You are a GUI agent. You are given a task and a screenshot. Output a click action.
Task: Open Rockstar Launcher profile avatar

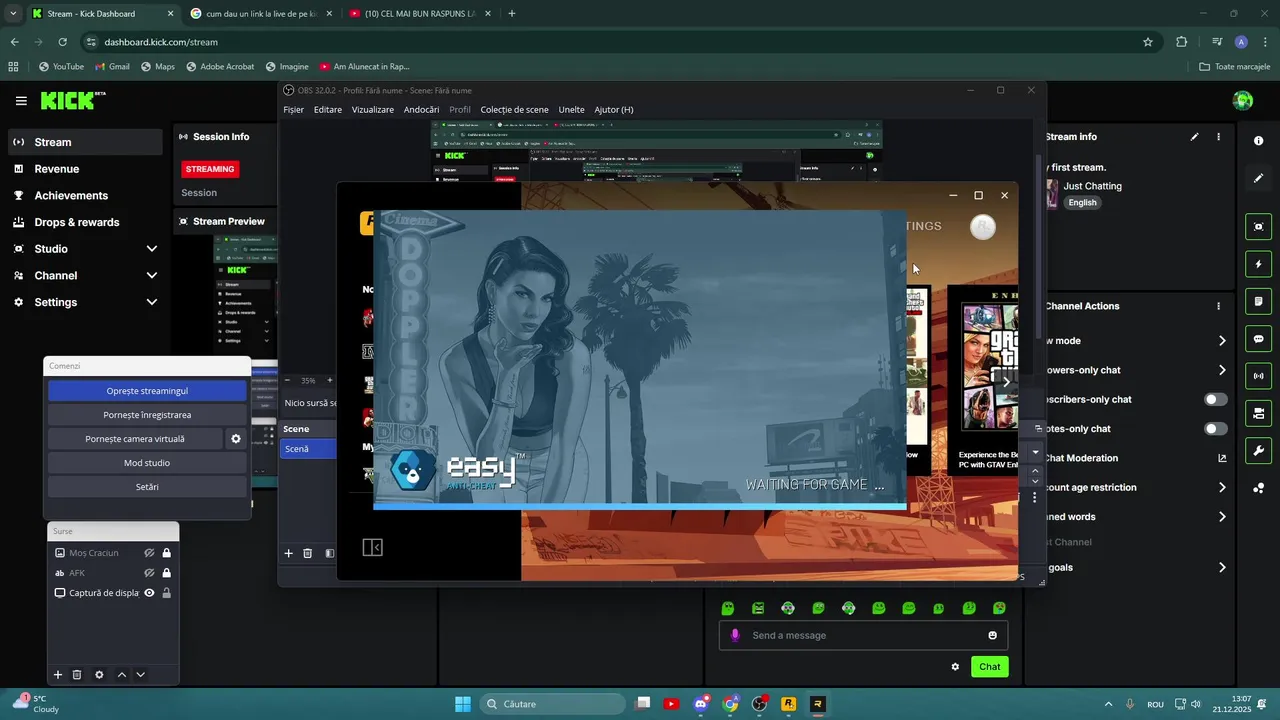point(983,227)
